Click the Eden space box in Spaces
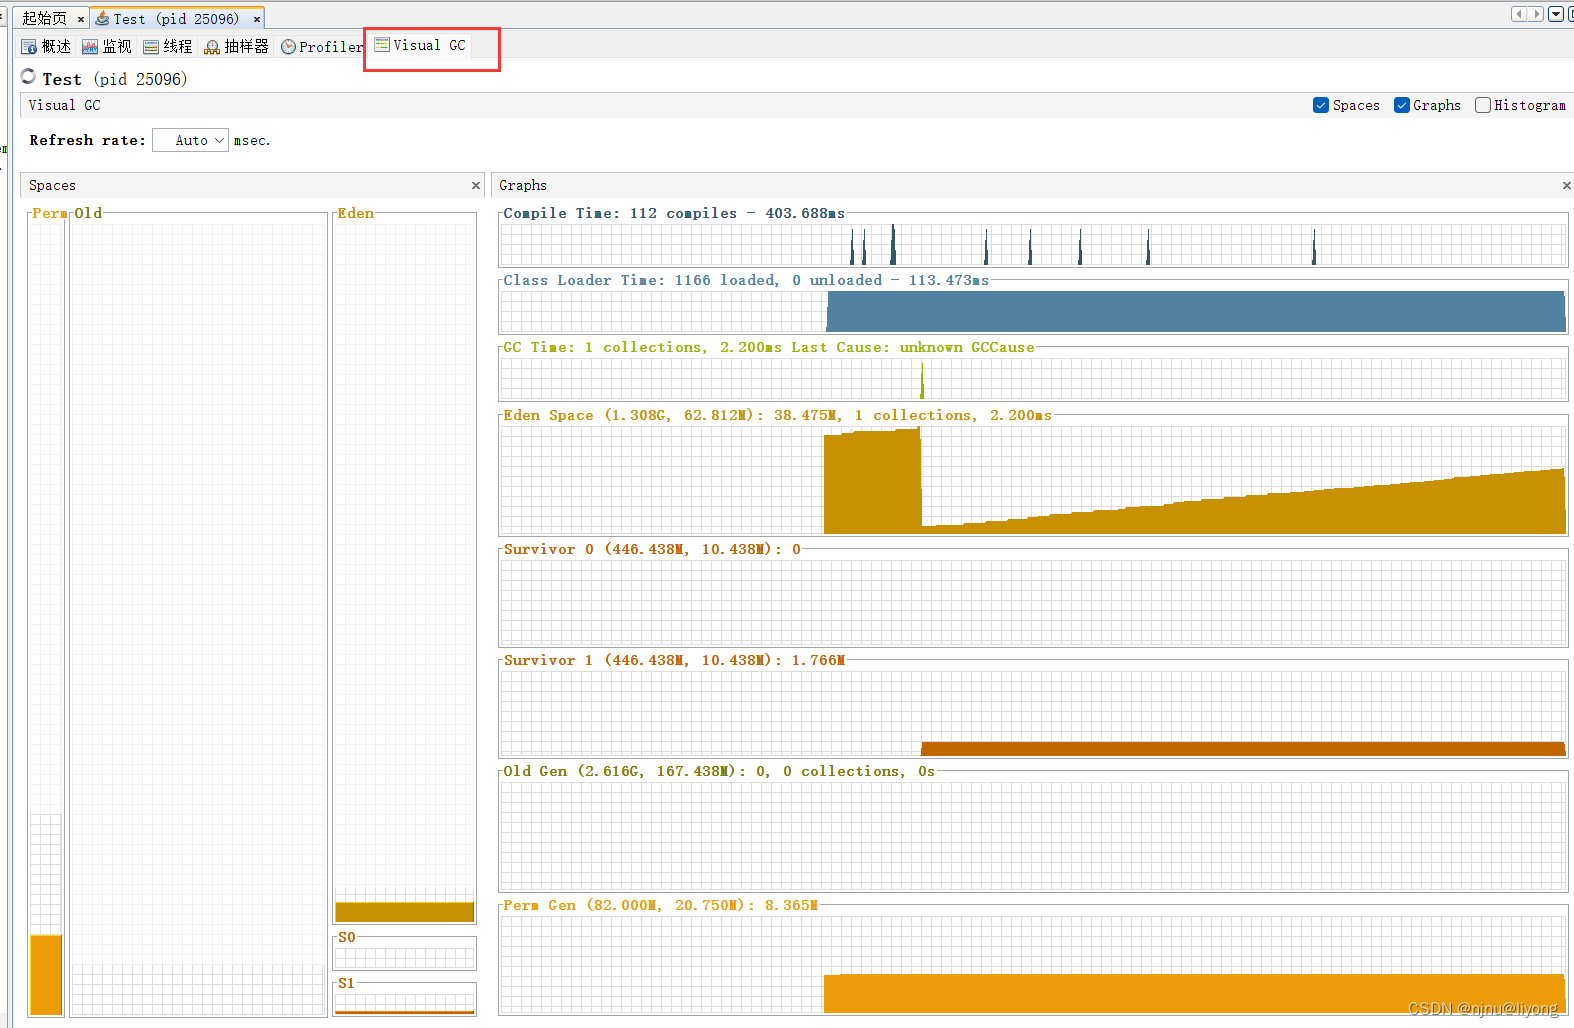Image resolution: width=1574 pixels, height=1028 pixels. pos(405,572)
